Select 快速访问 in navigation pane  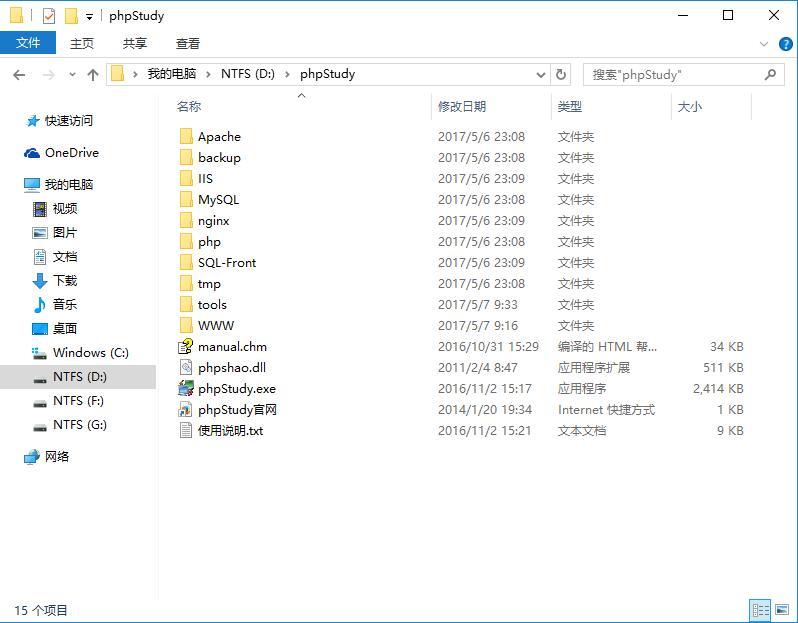[x=69, y=121]
